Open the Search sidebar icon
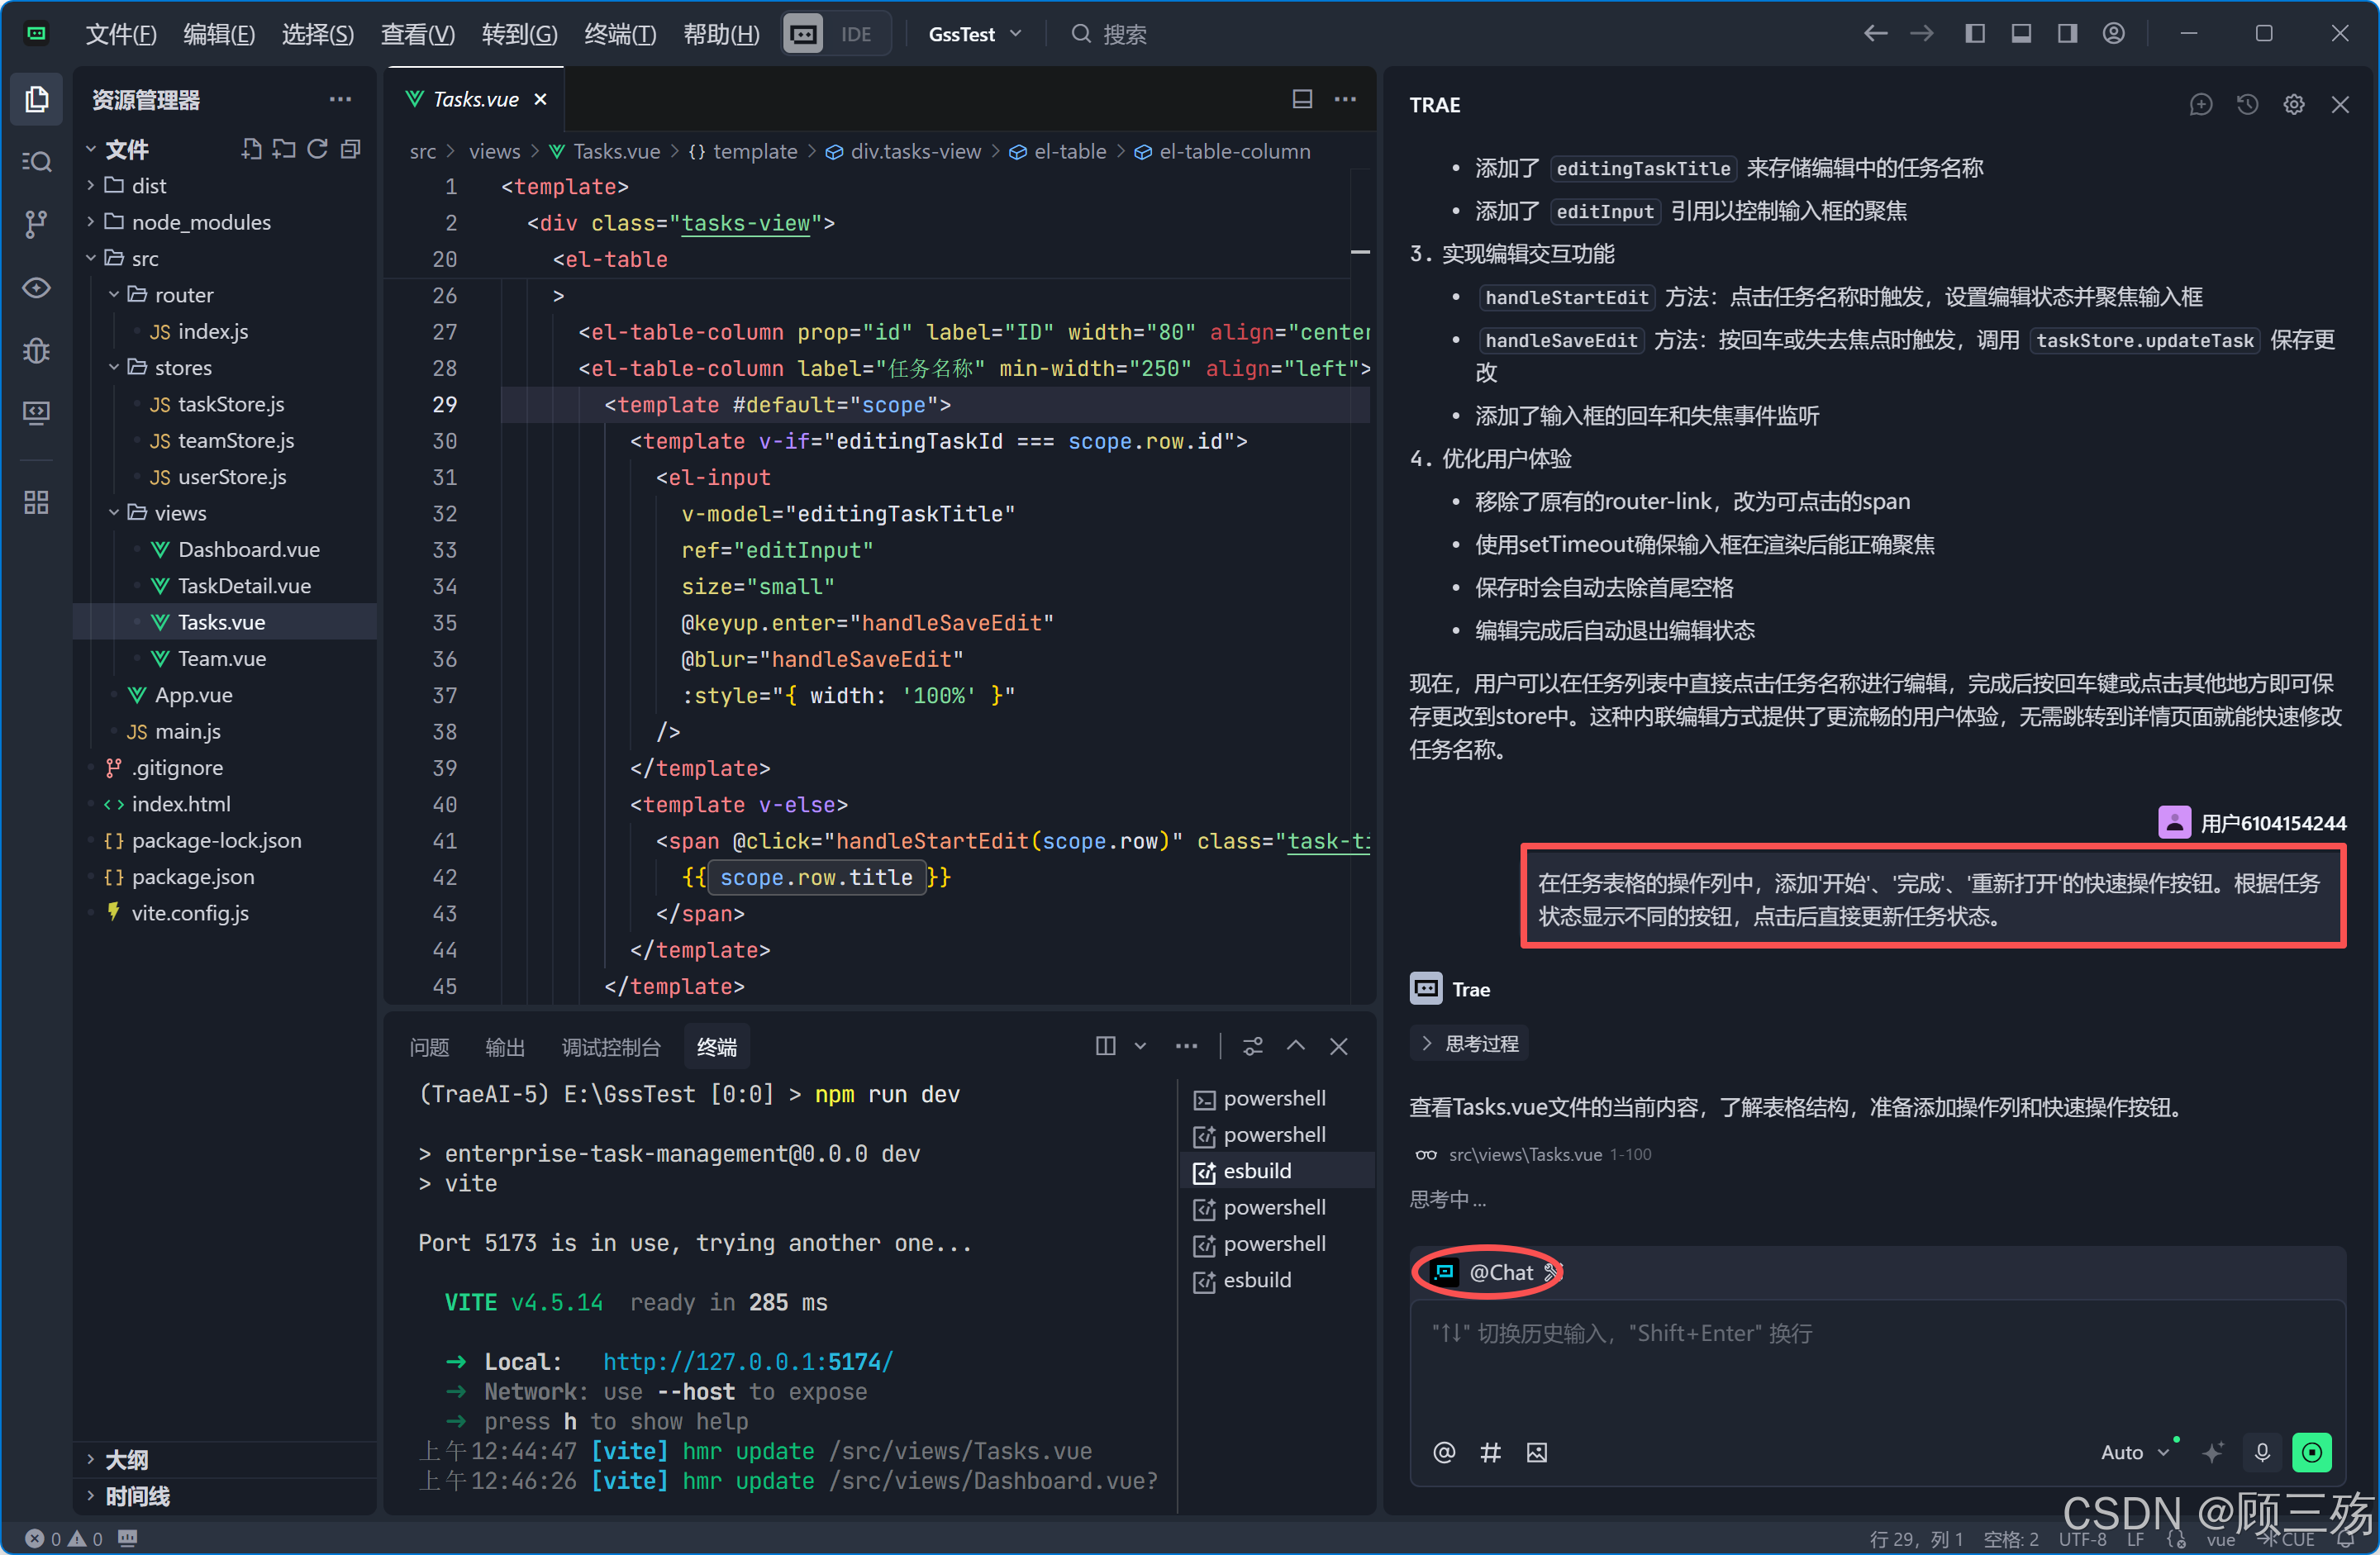2380x1555 pixels. (36, 161)
